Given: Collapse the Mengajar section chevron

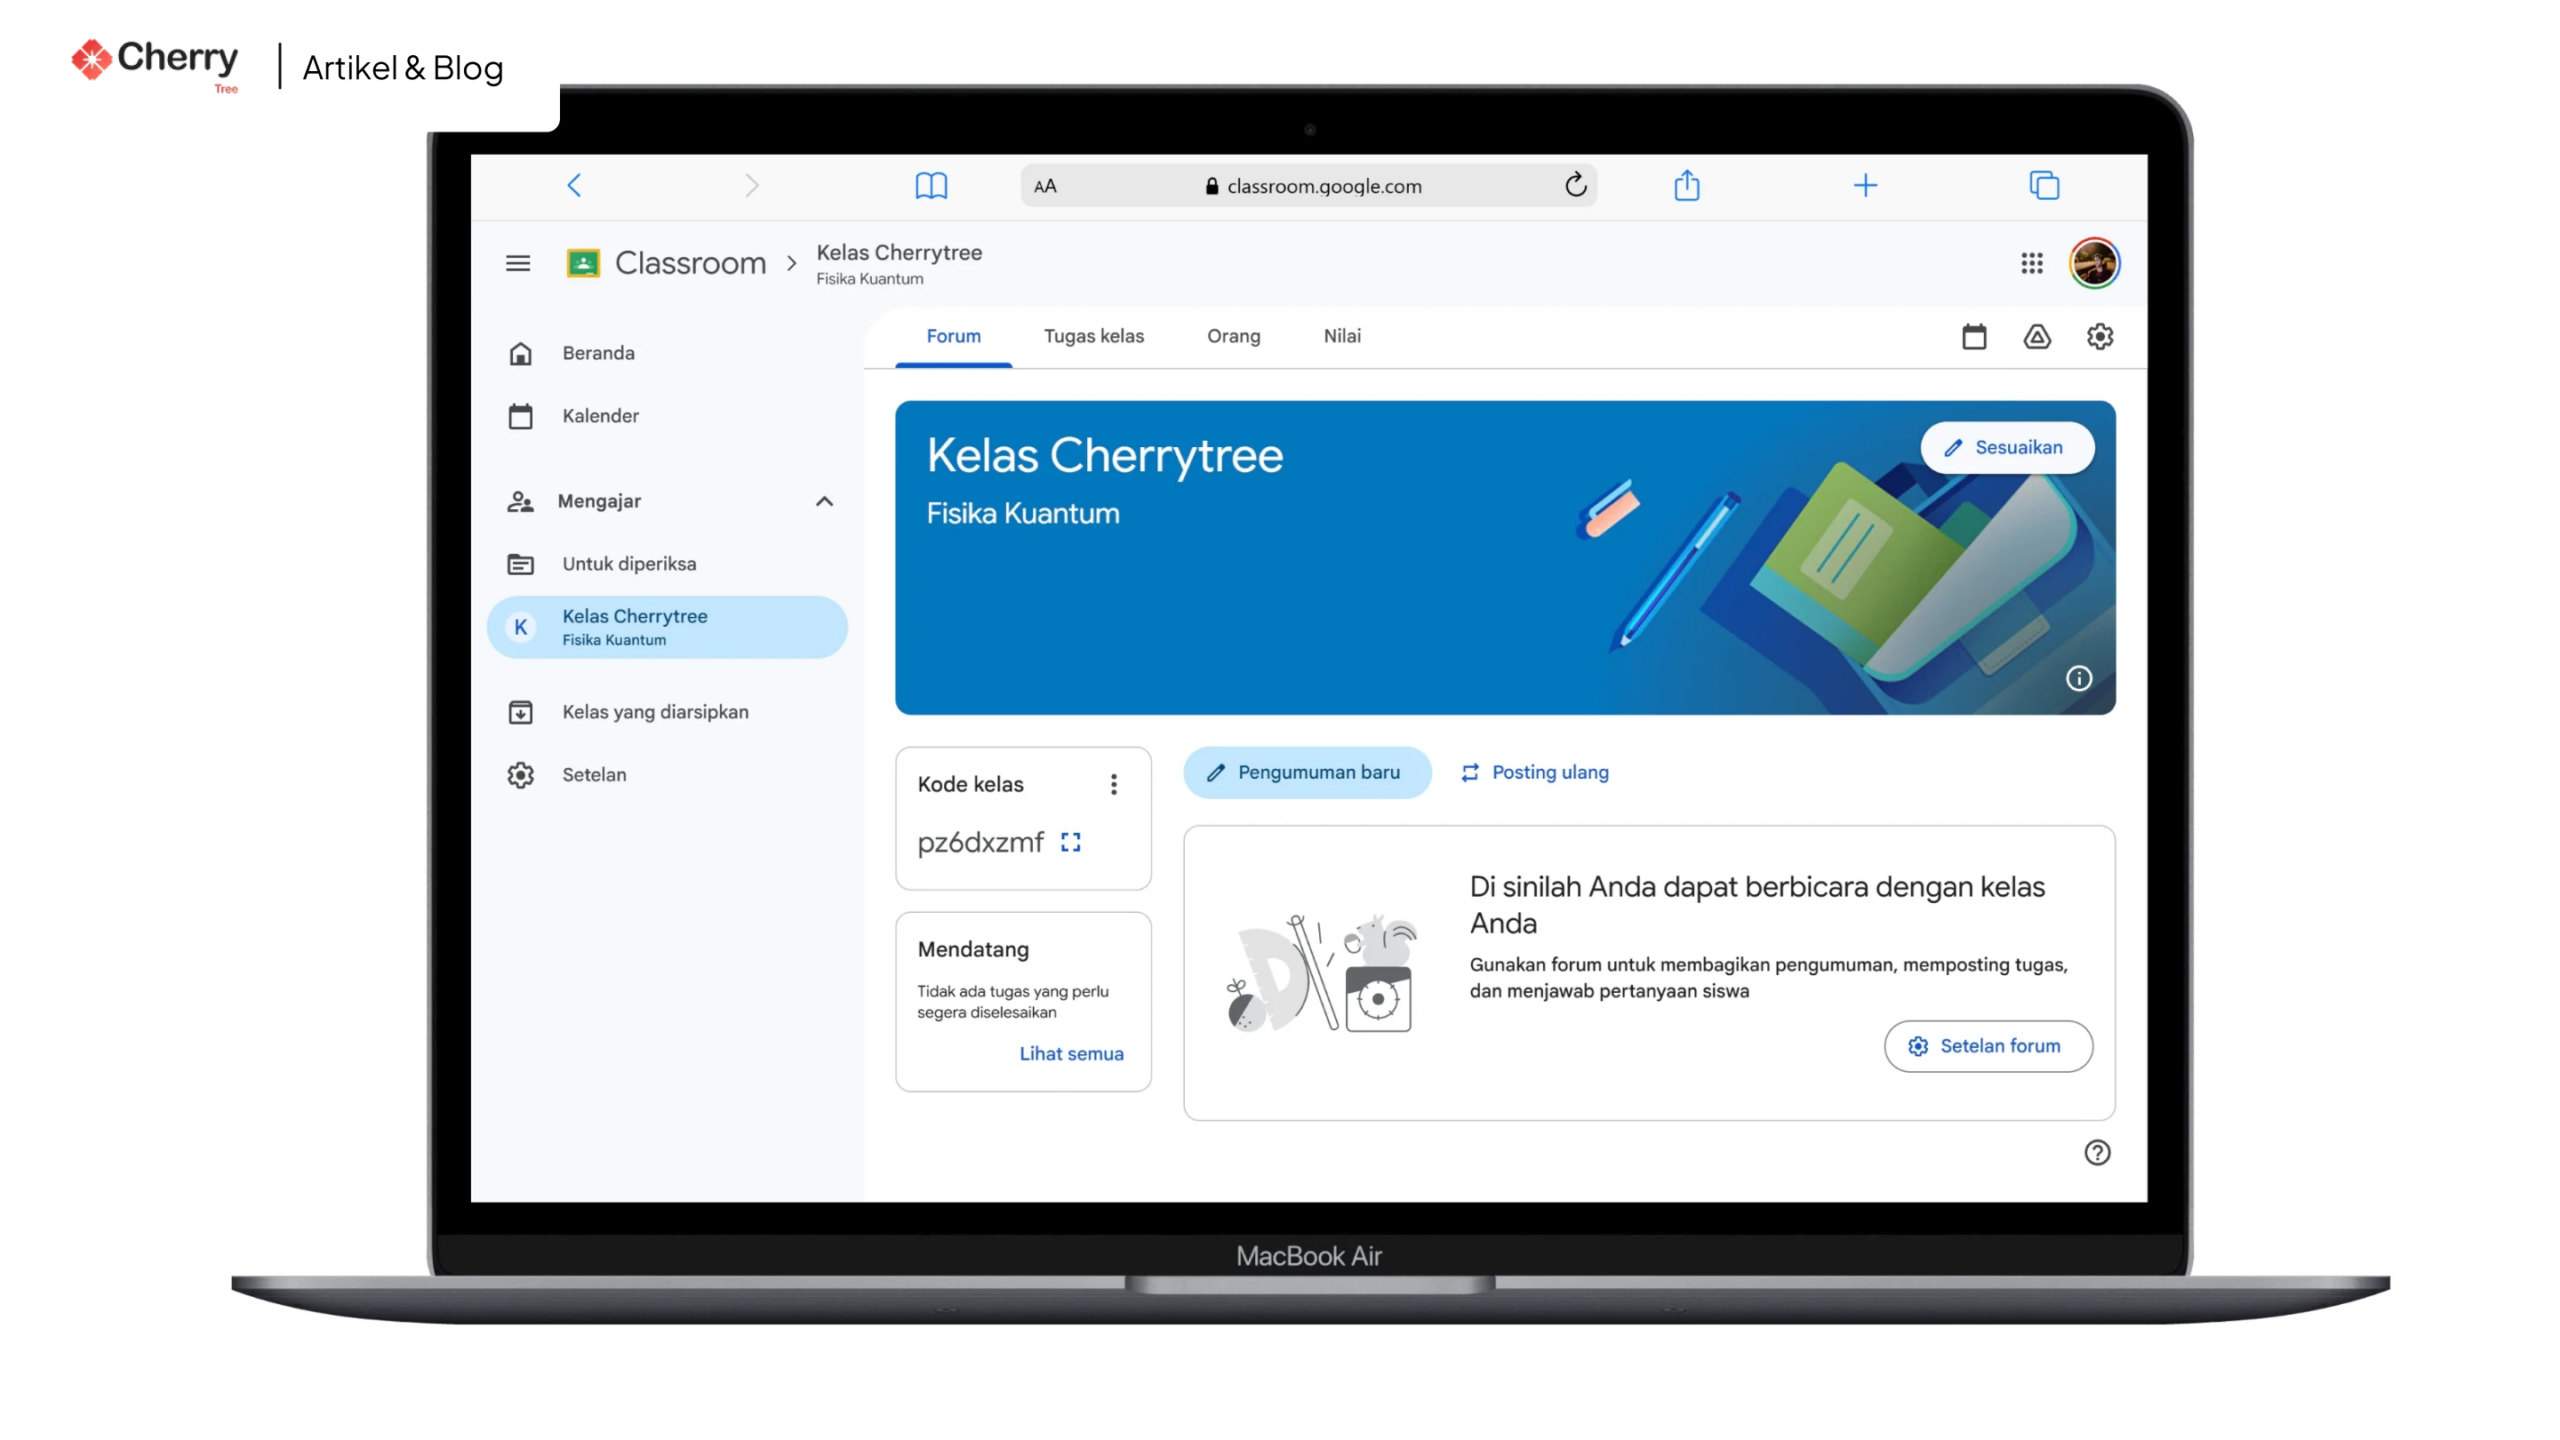Looking at the screenshot, I should [824, 501].
